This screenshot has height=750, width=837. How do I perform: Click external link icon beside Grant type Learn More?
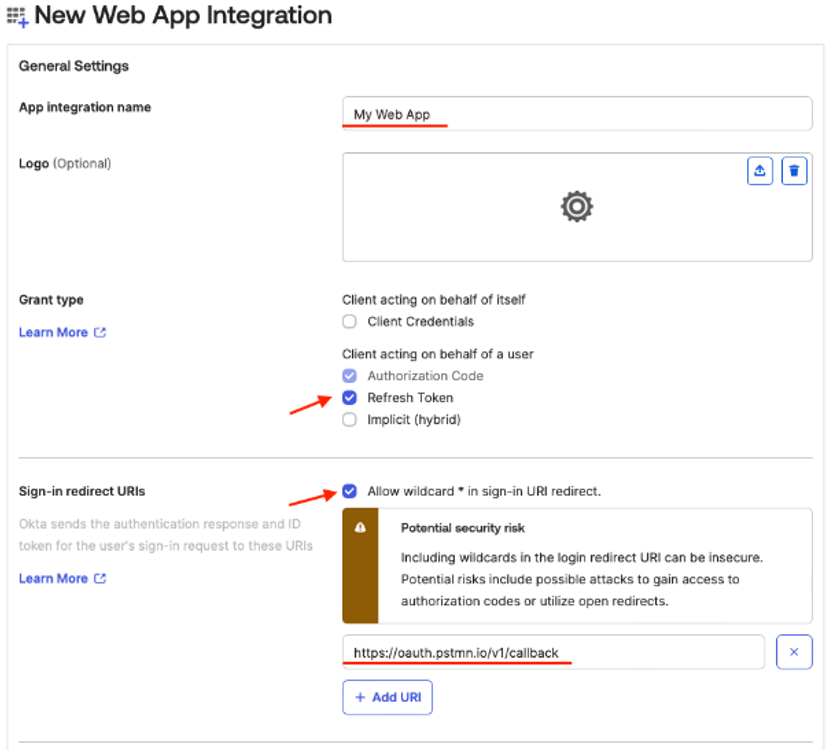[100, 333]
